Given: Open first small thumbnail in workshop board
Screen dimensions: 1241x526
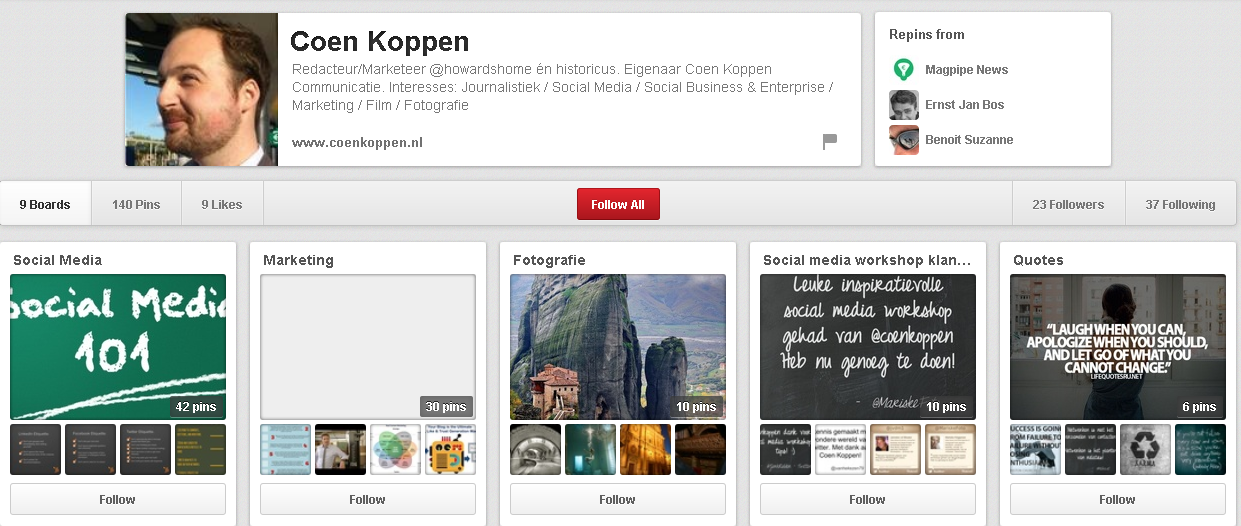Looking at the screenshot, I should (785, 449).
